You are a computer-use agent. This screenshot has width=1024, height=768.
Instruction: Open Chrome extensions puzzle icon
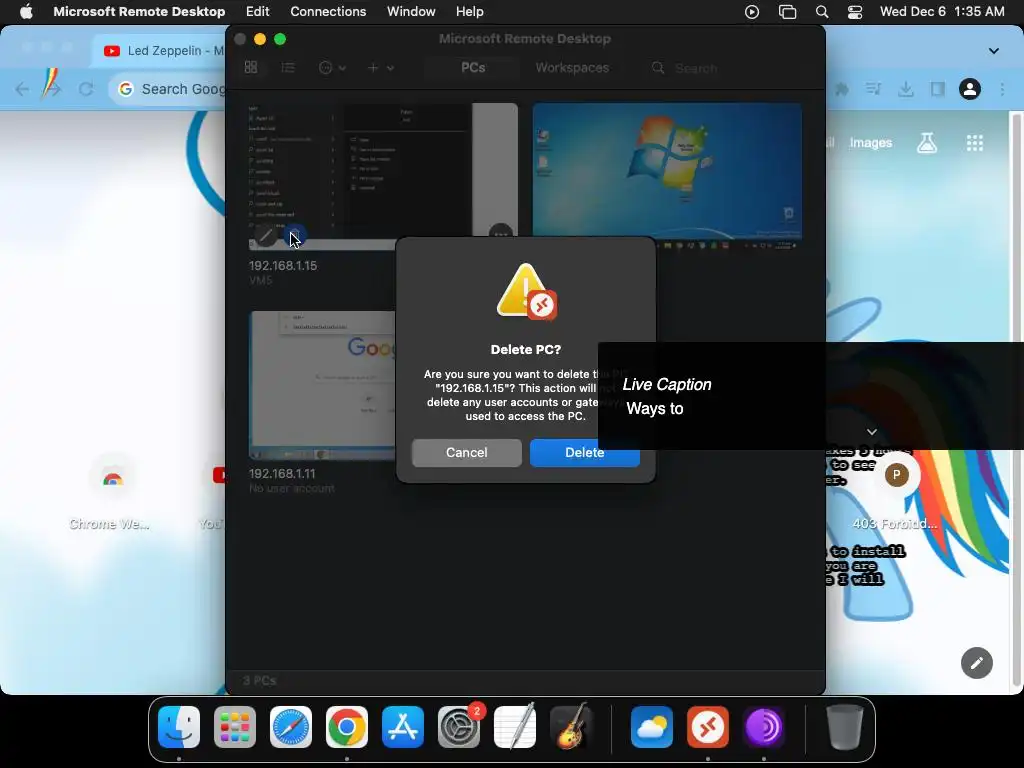pyautogui.click(x=842, y=89)
